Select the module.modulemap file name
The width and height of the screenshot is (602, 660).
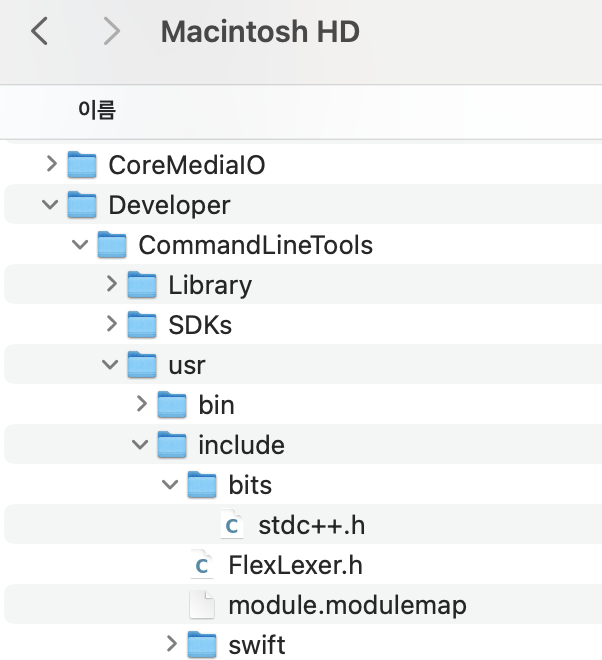coord(347,606)
